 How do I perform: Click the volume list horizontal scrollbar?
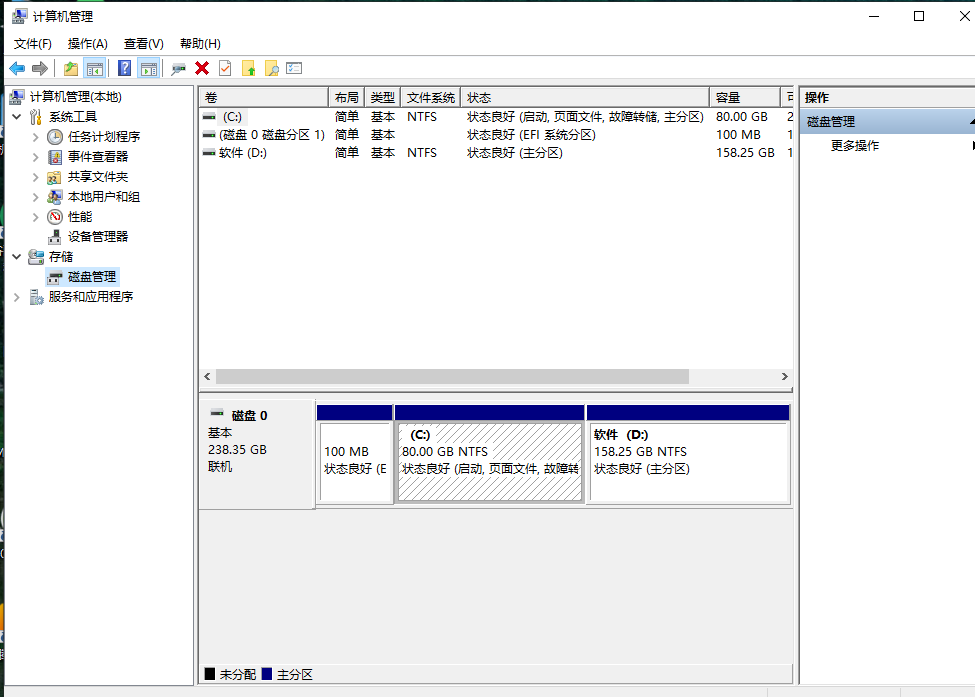click(452, 377)
